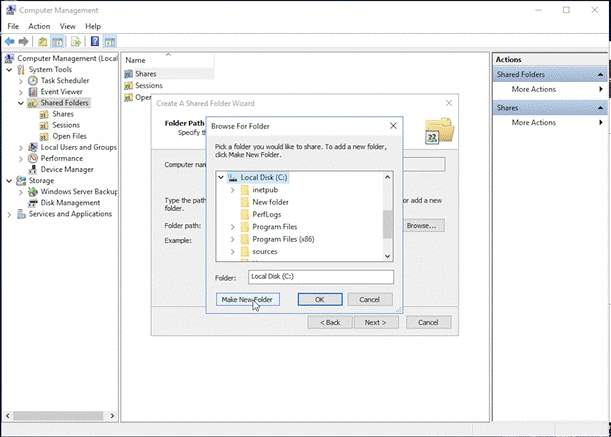Click OK in Browse For Folder
This screenshot has height=437, width=611.
coord(320,299)
